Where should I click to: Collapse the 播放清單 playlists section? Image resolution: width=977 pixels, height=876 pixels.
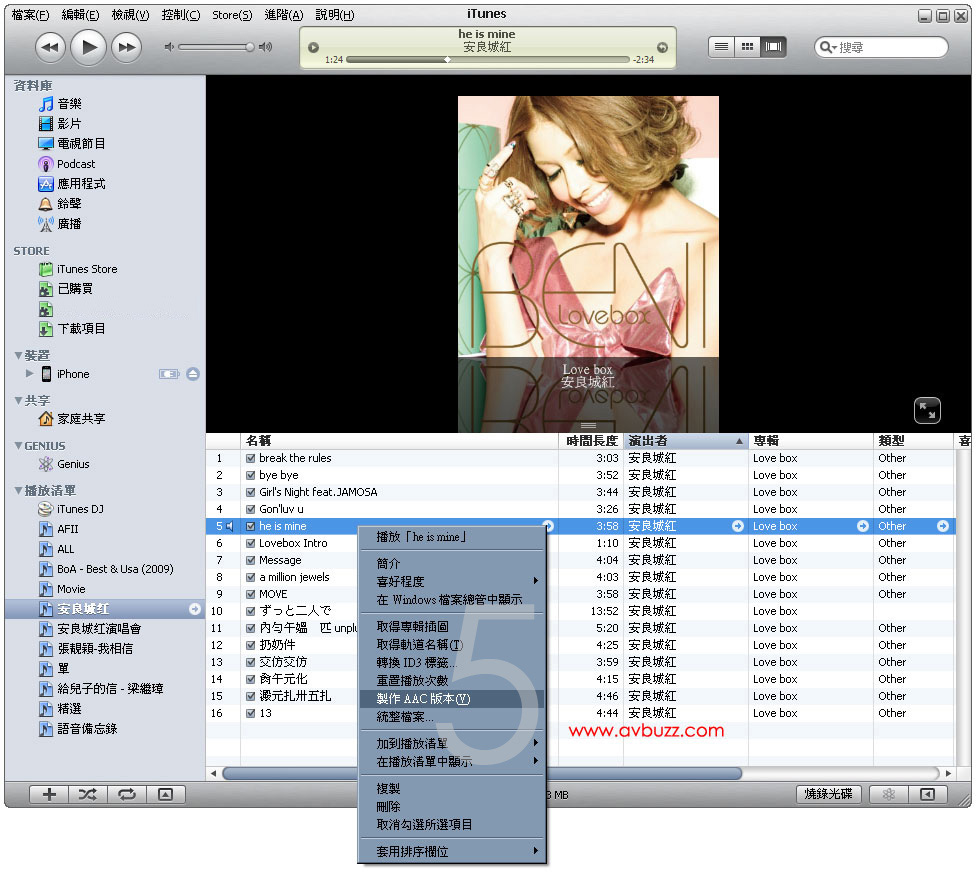(18, 490)
